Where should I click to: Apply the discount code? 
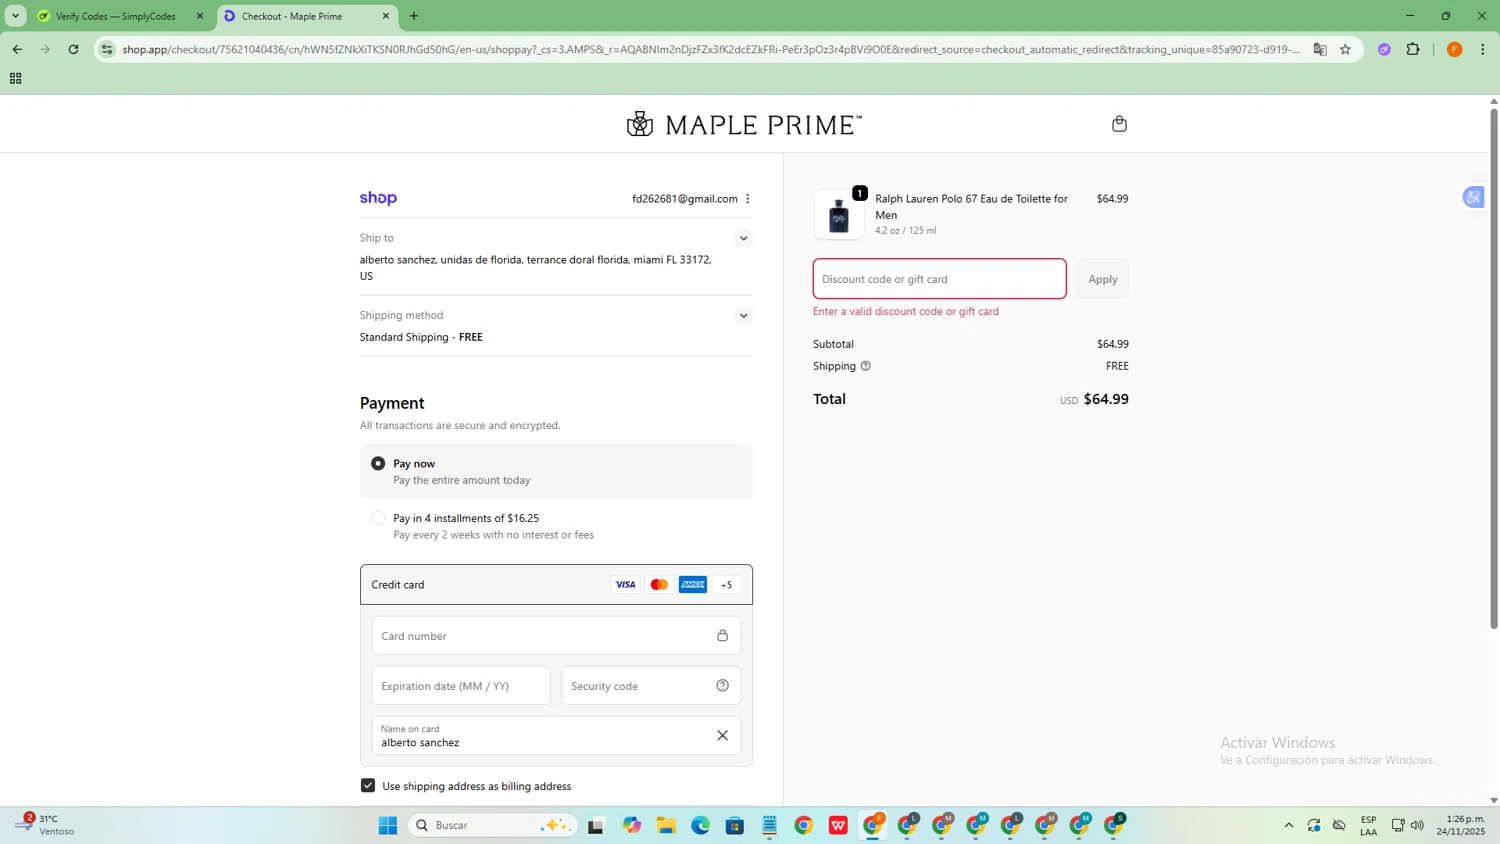pos(1103,279)
